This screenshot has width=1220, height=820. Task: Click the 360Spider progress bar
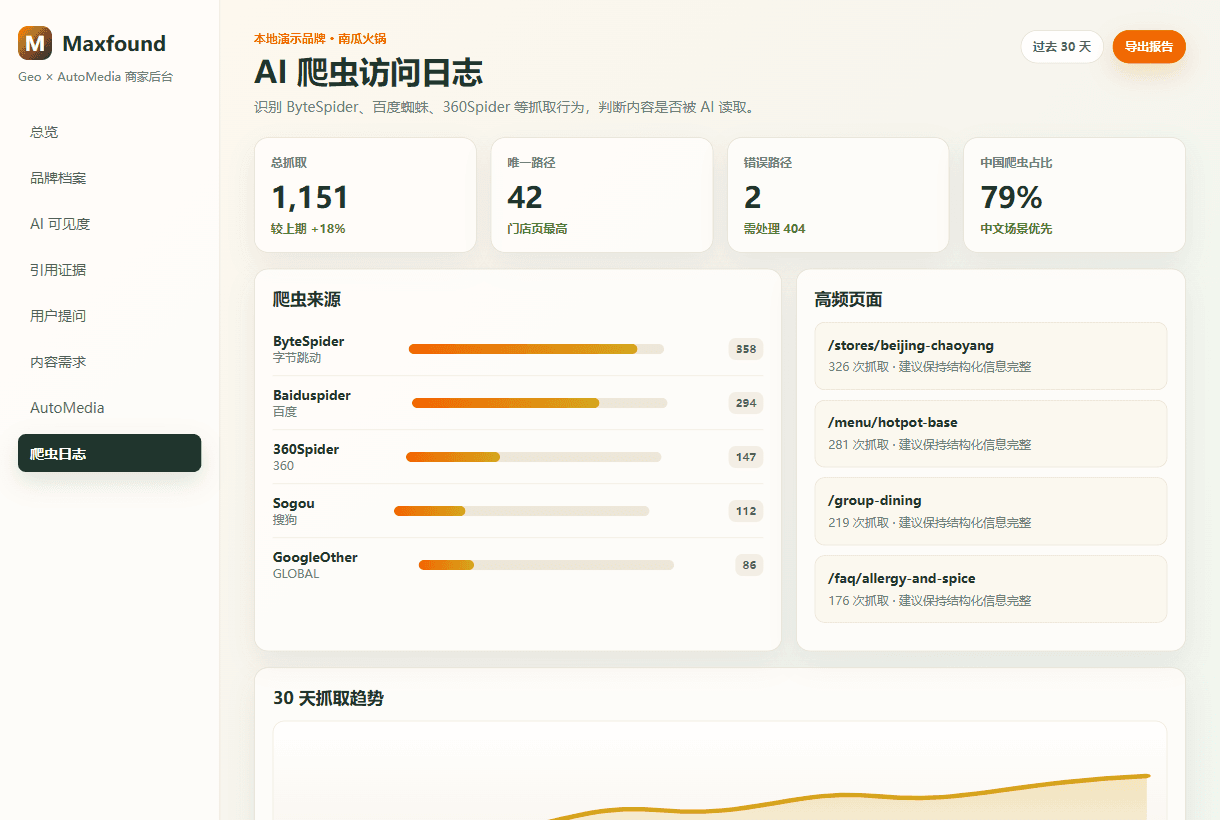click(x=533, y=457)
